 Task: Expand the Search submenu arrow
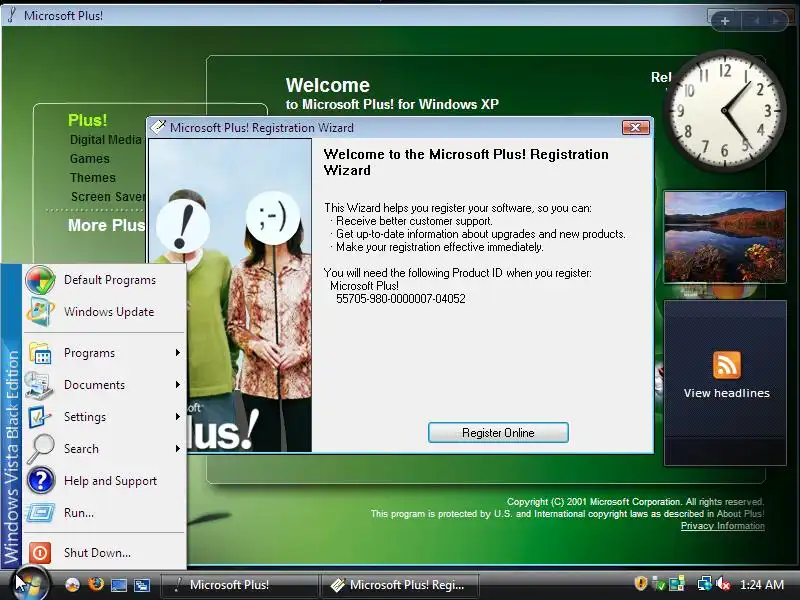[178, 448]
